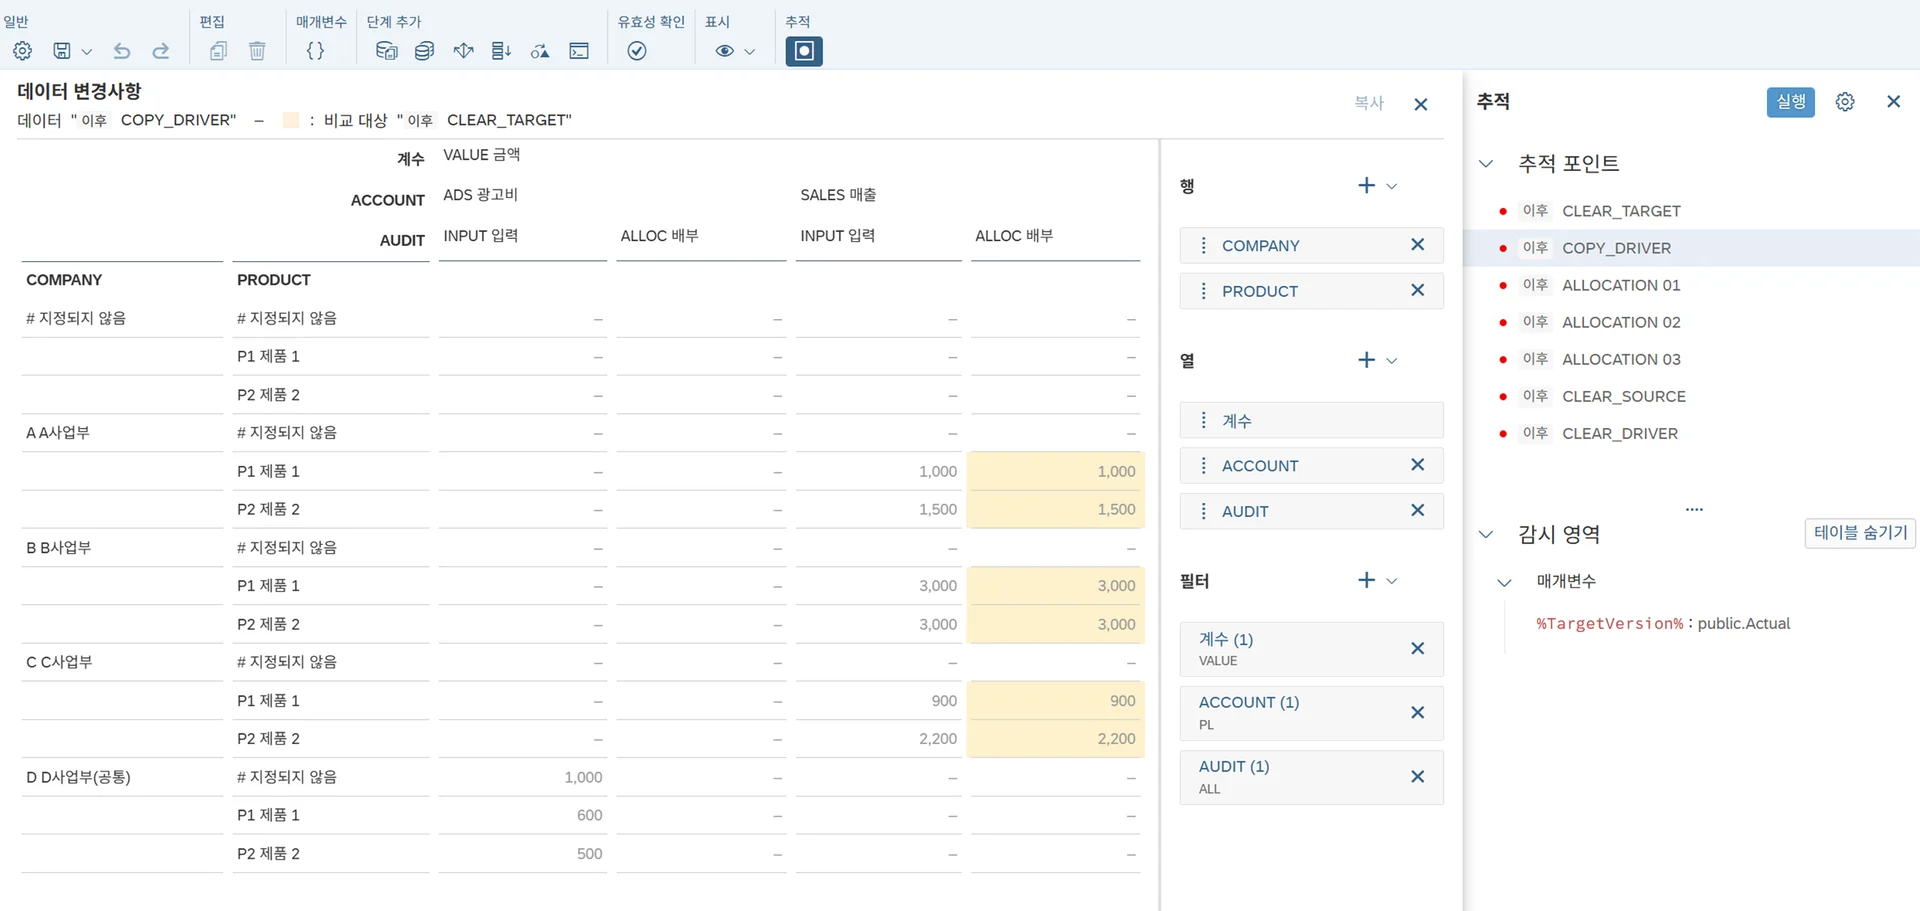Click the 테이블 숨기기 button
Viewport: 1920px width, 911px height.
click(x=1859, y=533)
